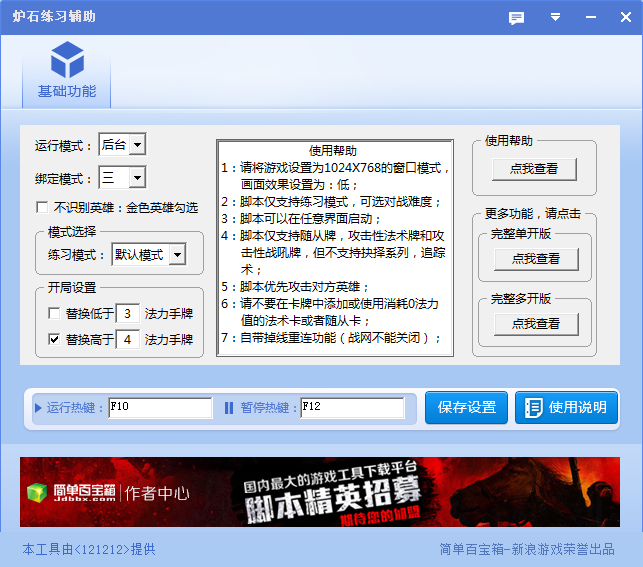Click the 暂停热键 field showing F12
The image size is (643, 567).
click(352, 408)
